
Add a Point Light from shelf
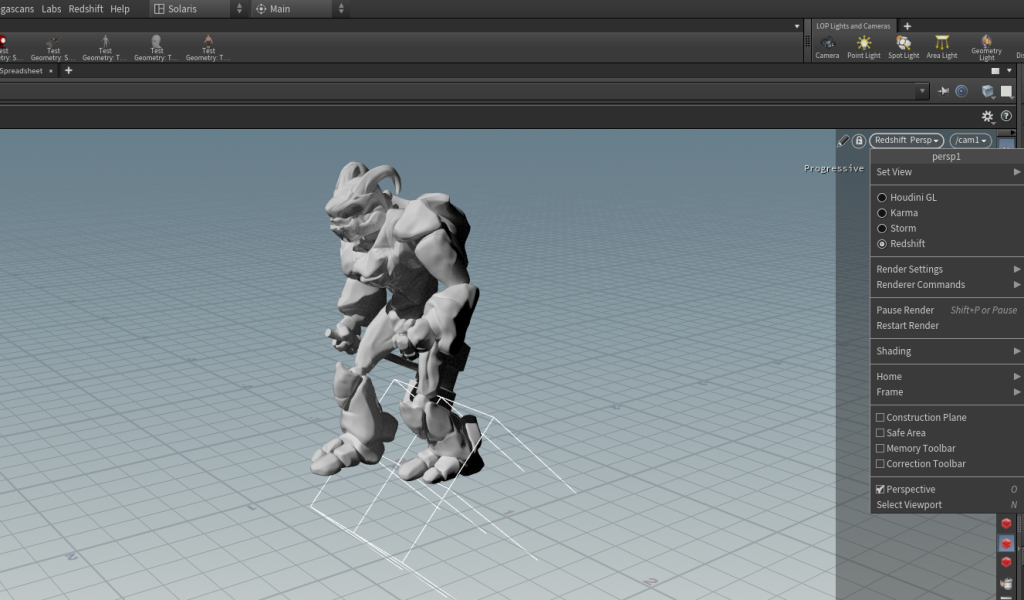click(863, 46)
